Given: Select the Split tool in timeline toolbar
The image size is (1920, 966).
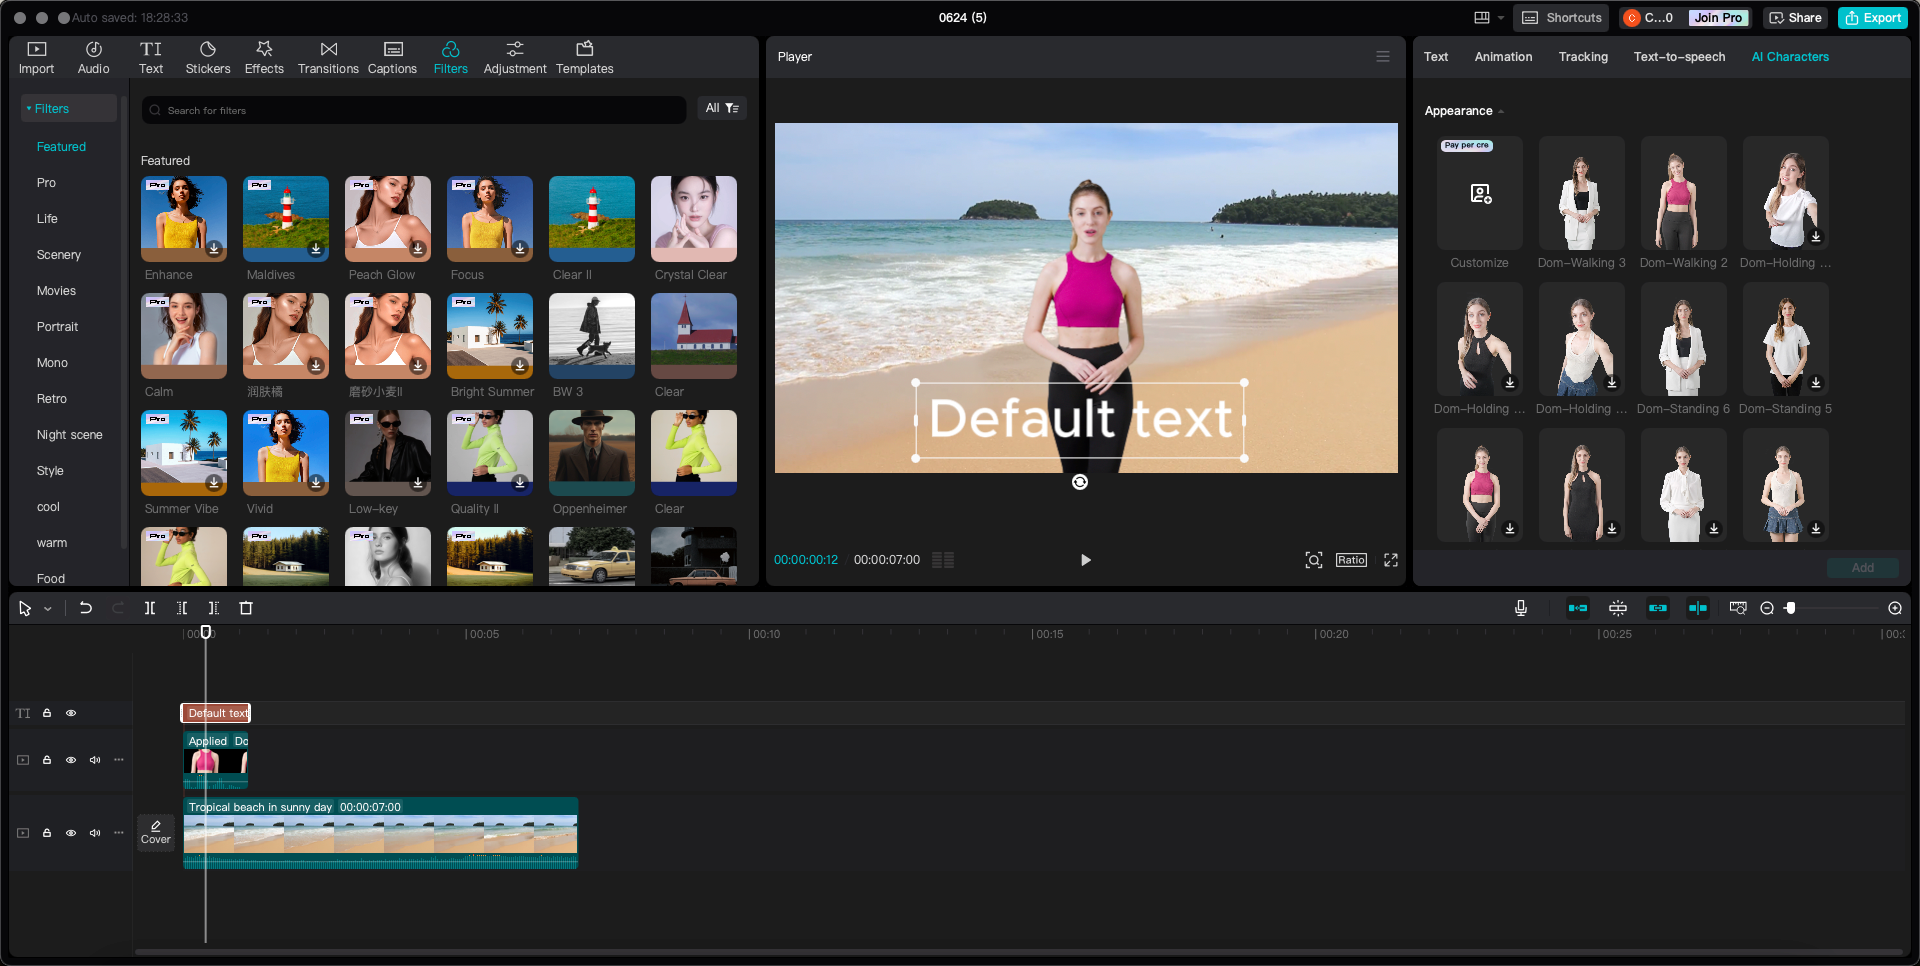Looking at the screenshot, I should coord(150,608).
